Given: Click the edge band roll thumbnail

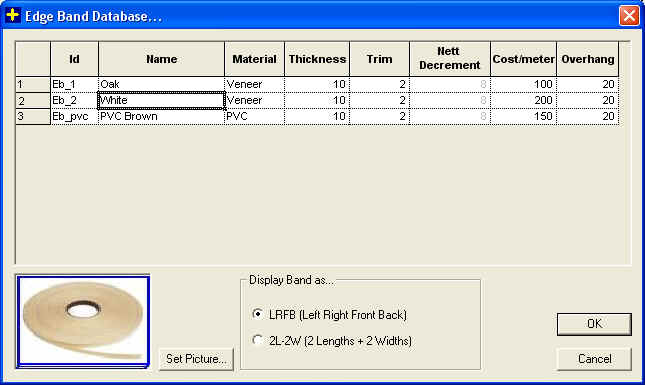Looking at the screenshot, I should (x=83, y=321).
